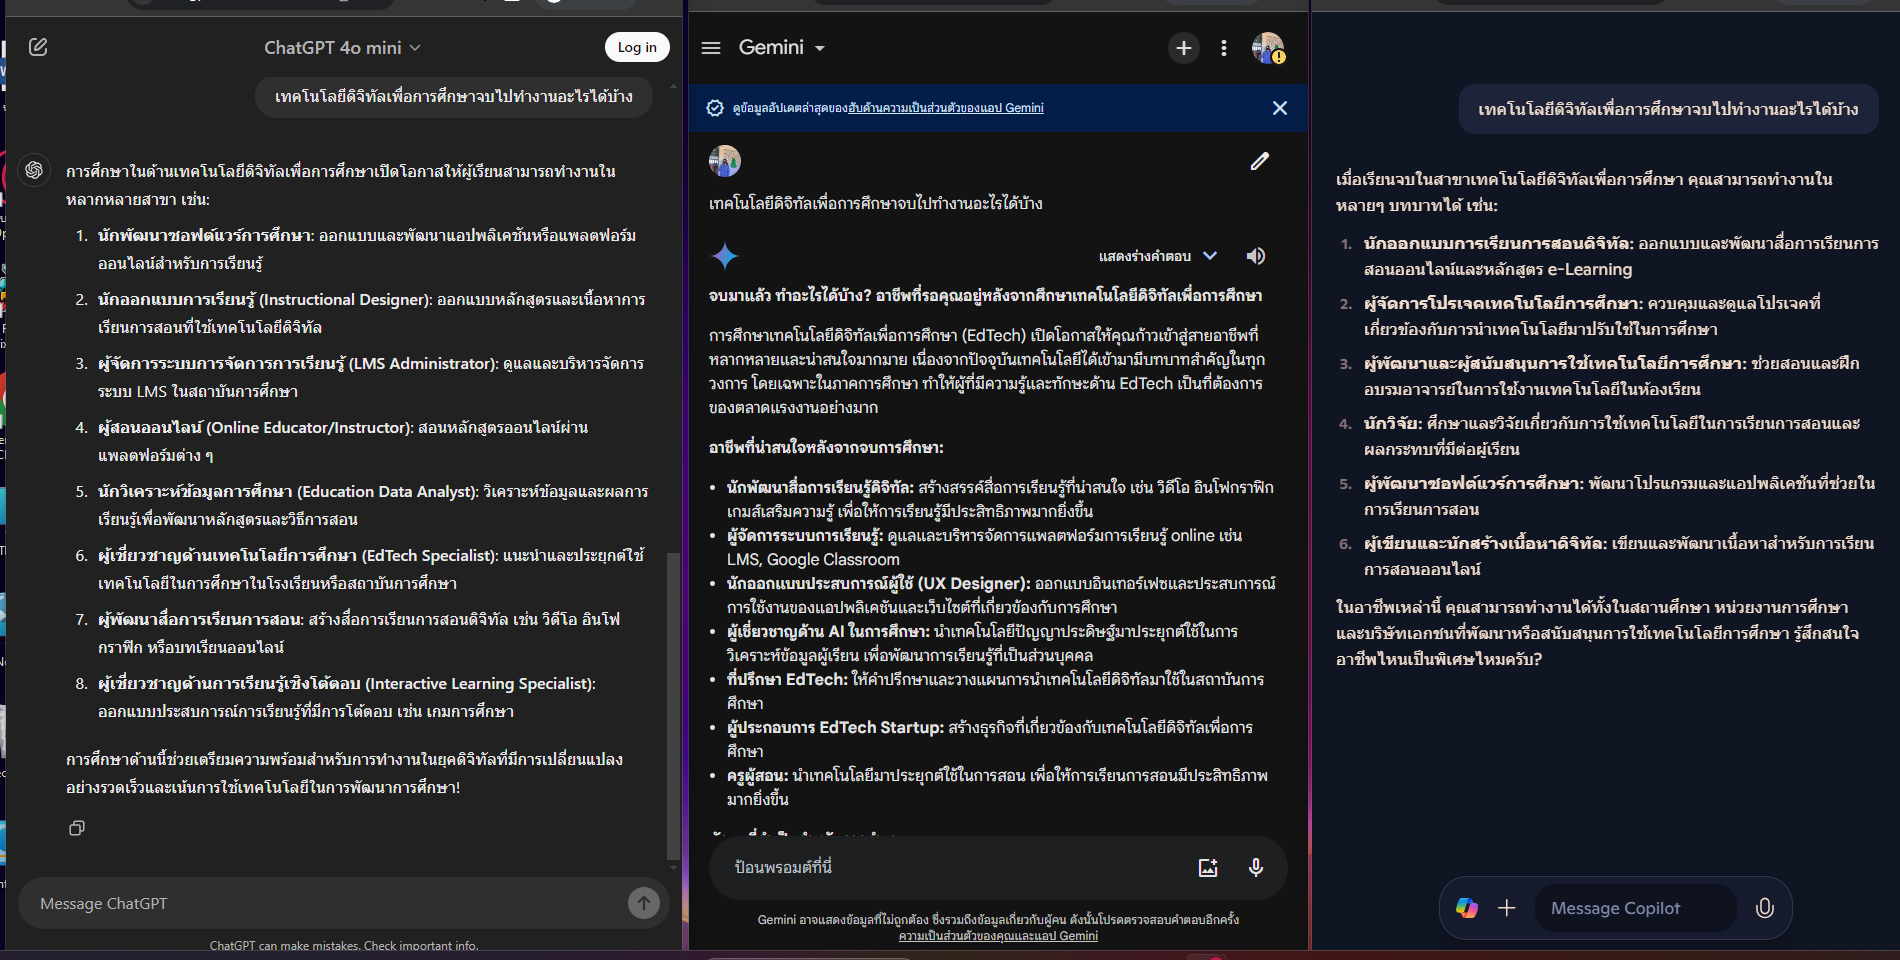Click the Log in button
Viewport: 1900px width, 960px height.
[x=636, y=47]
